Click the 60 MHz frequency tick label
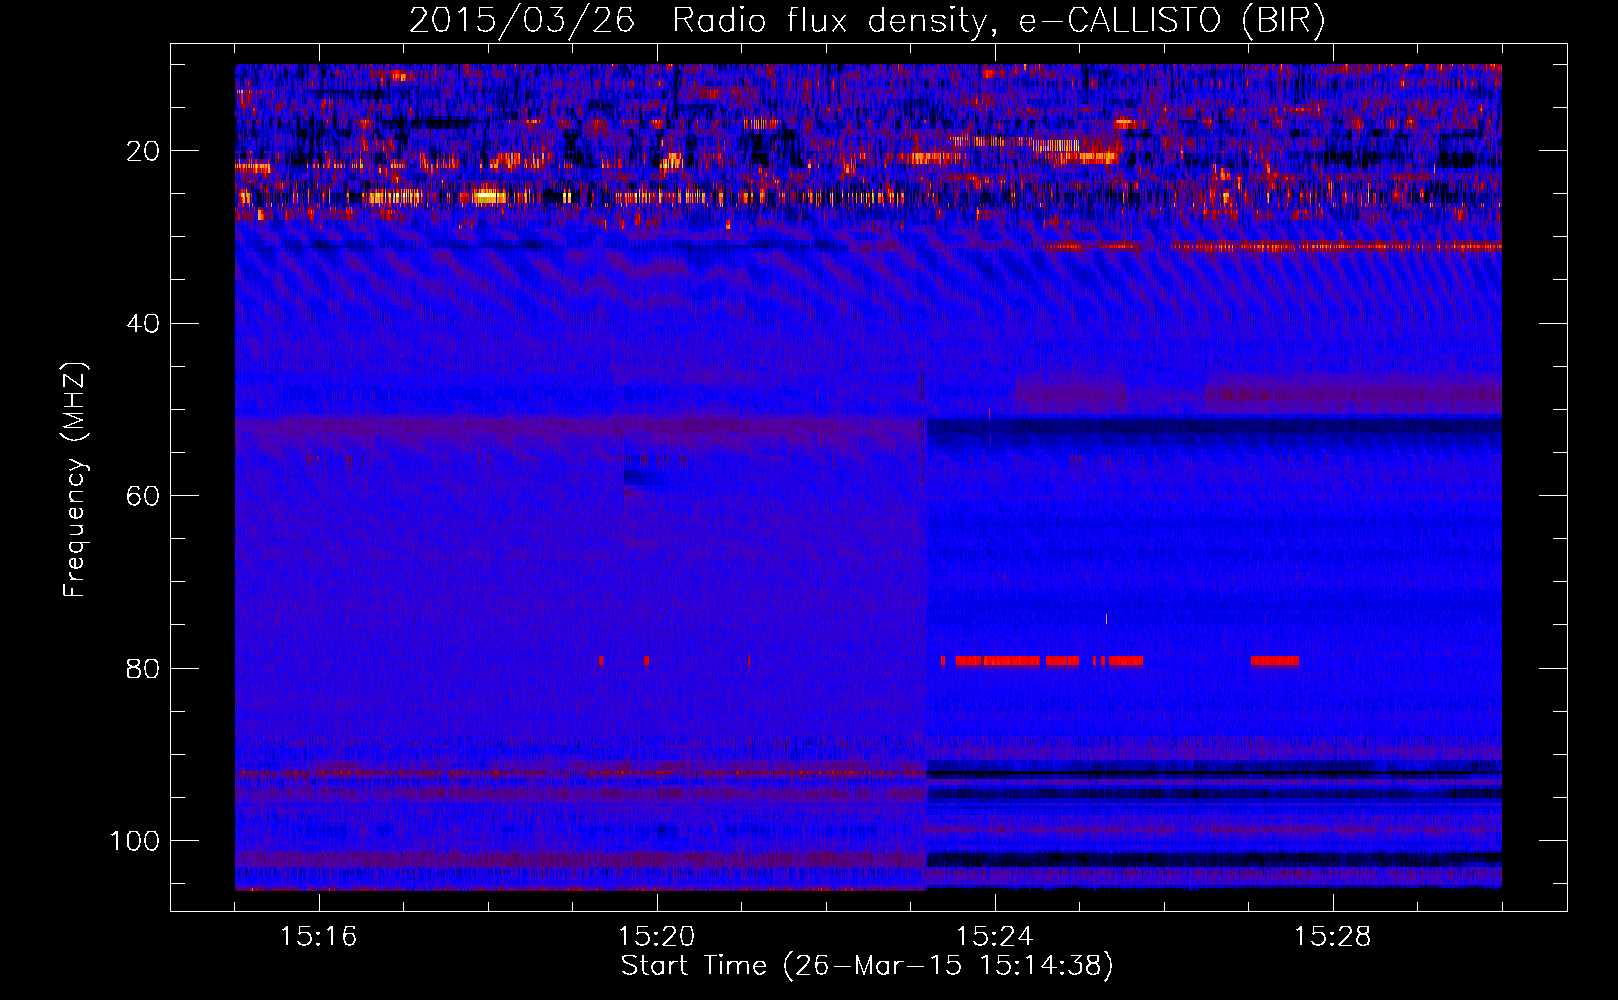 pos(143,496)
